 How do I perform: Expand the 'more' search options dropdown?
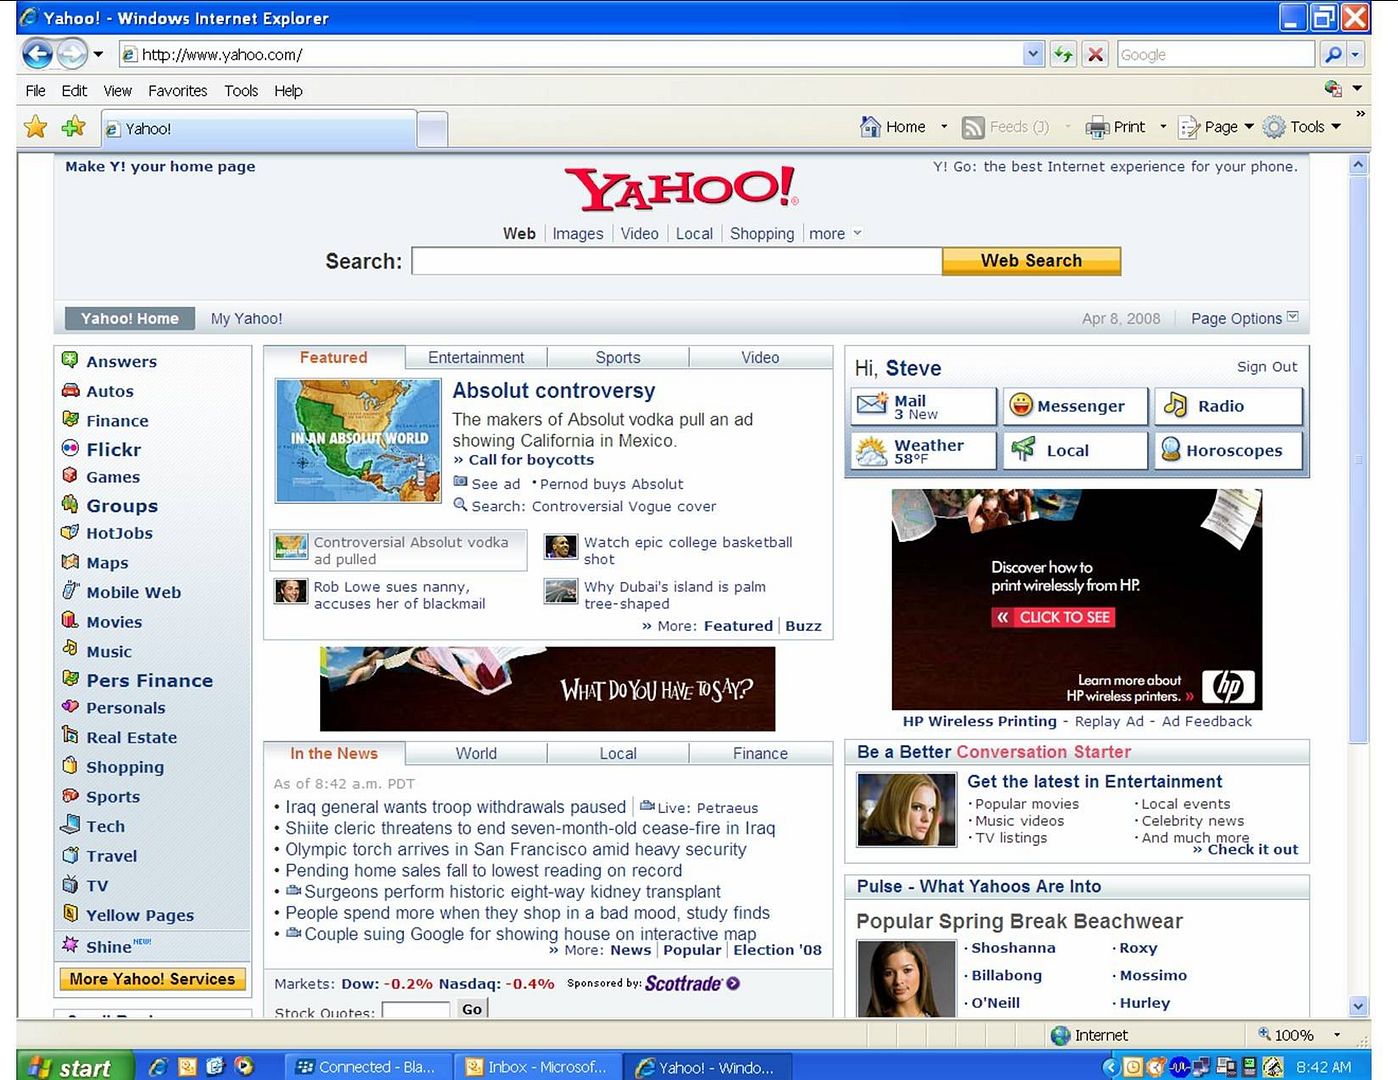point(835,234)
